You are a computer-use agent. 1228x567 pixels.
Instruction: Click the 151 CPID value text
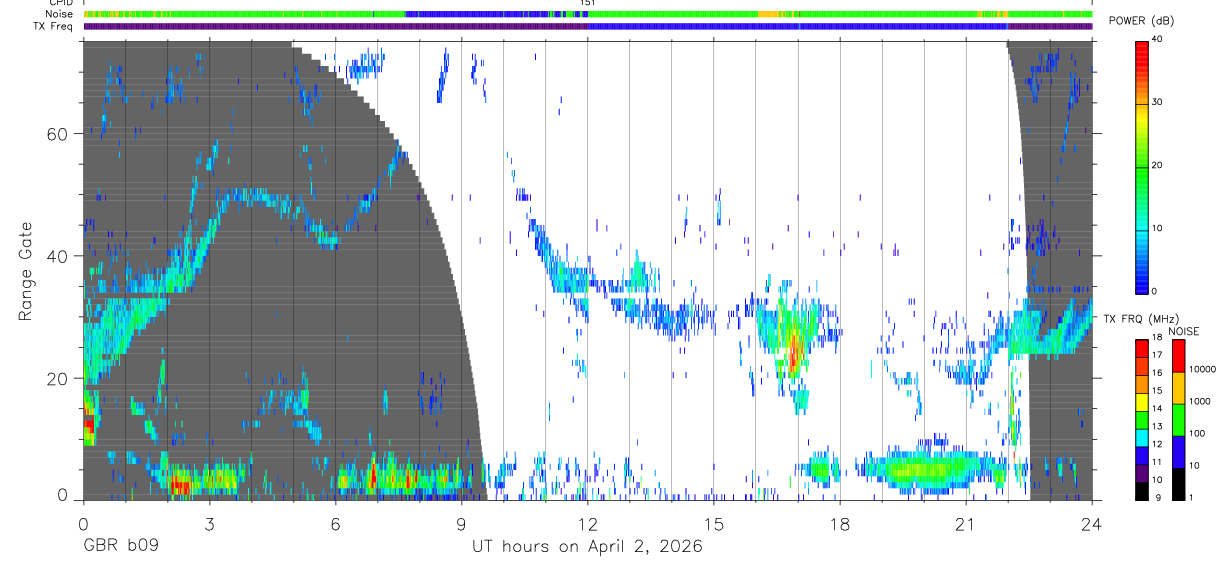pos(588,4)
